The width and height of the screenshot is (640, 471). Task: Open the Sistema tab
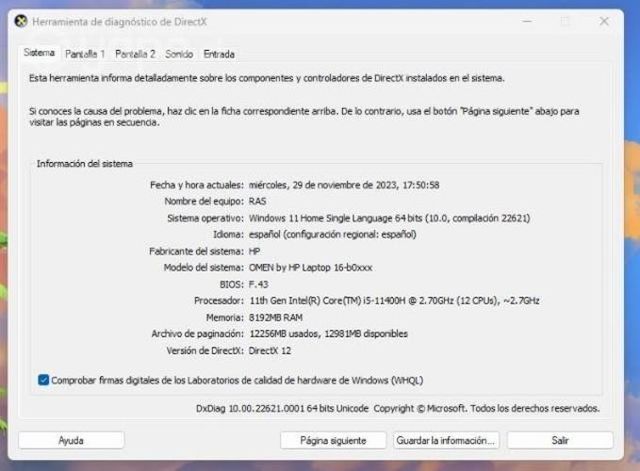tap(39, 53)
